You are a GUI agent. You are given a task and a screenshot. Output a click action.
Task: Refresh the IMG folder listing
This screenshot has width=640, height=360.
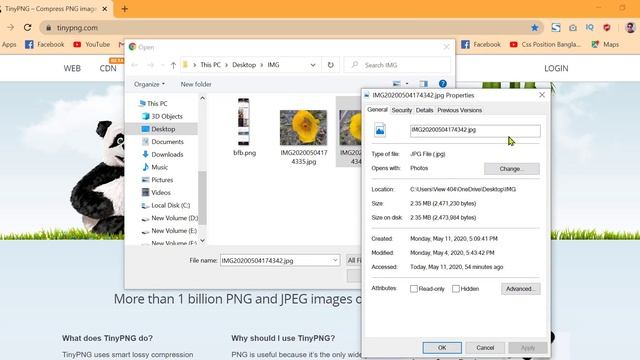pos(330,65)
